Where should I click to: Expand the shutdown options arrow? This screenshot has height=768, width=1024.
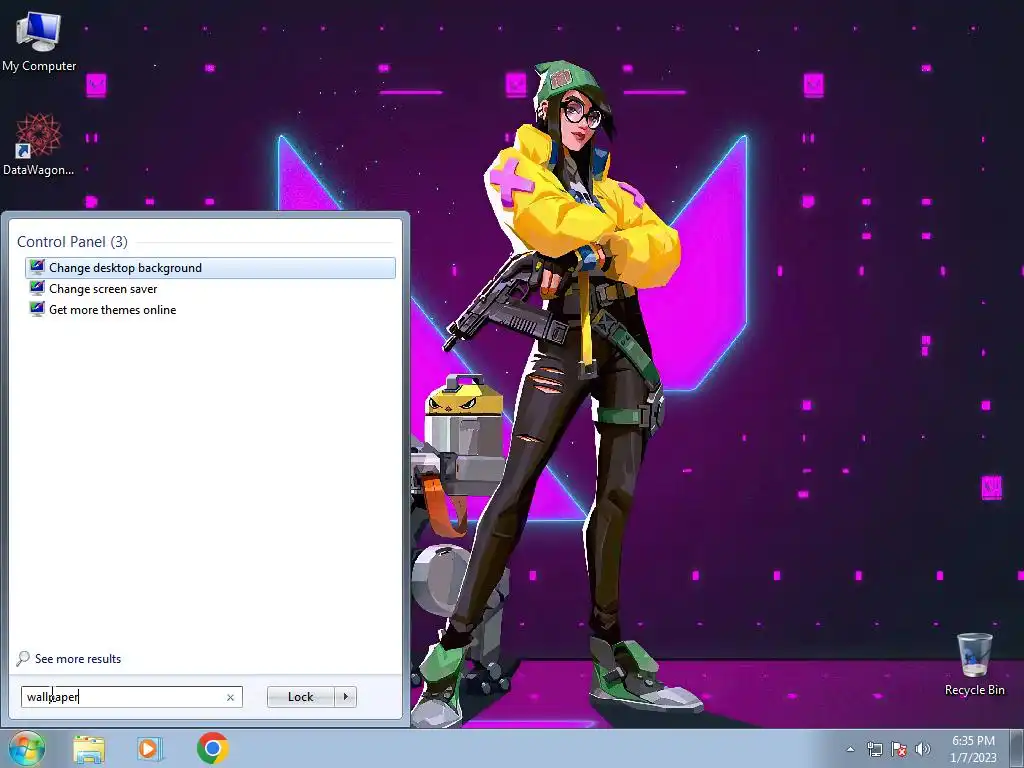345,697
